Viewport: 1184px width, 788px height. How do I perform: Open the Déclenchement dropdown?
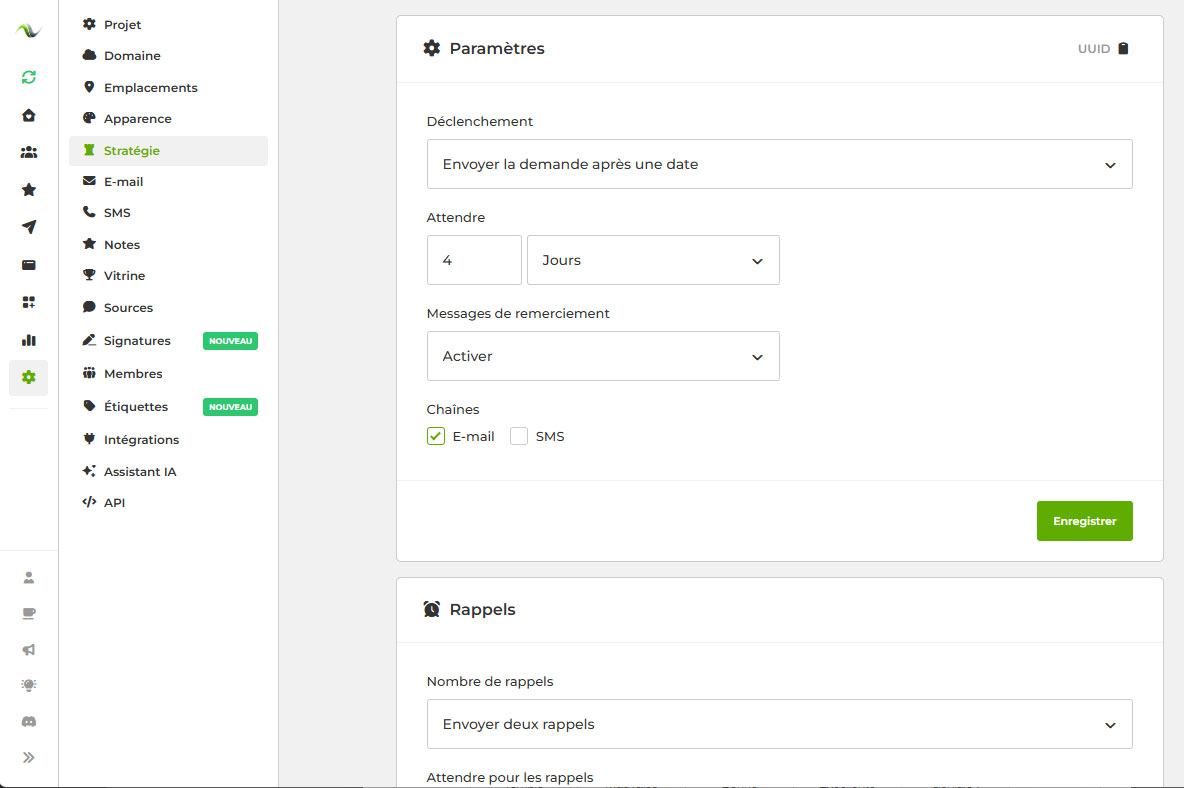pyautogui.click(x=779, y=164)
